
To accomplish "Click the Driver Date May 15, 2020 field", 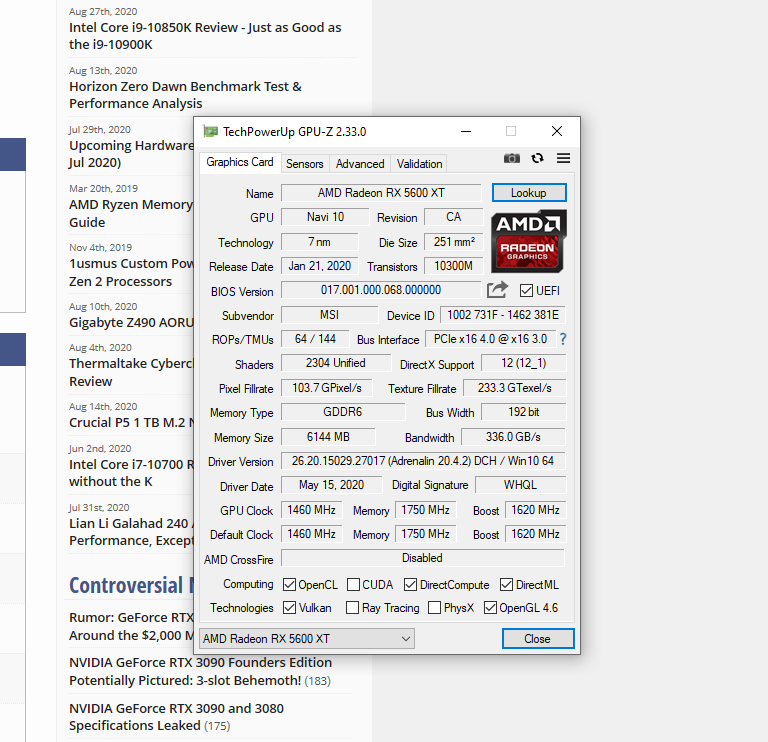I will point(332,485).
